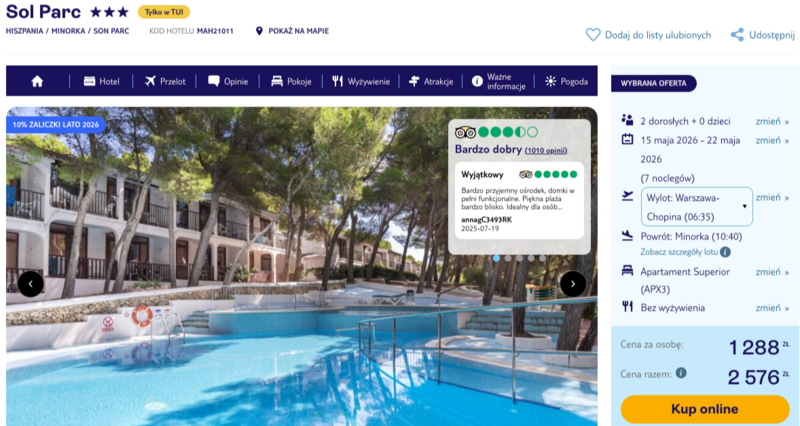Click the map pin icon Pokaż na mapie

tap(259, 31)
